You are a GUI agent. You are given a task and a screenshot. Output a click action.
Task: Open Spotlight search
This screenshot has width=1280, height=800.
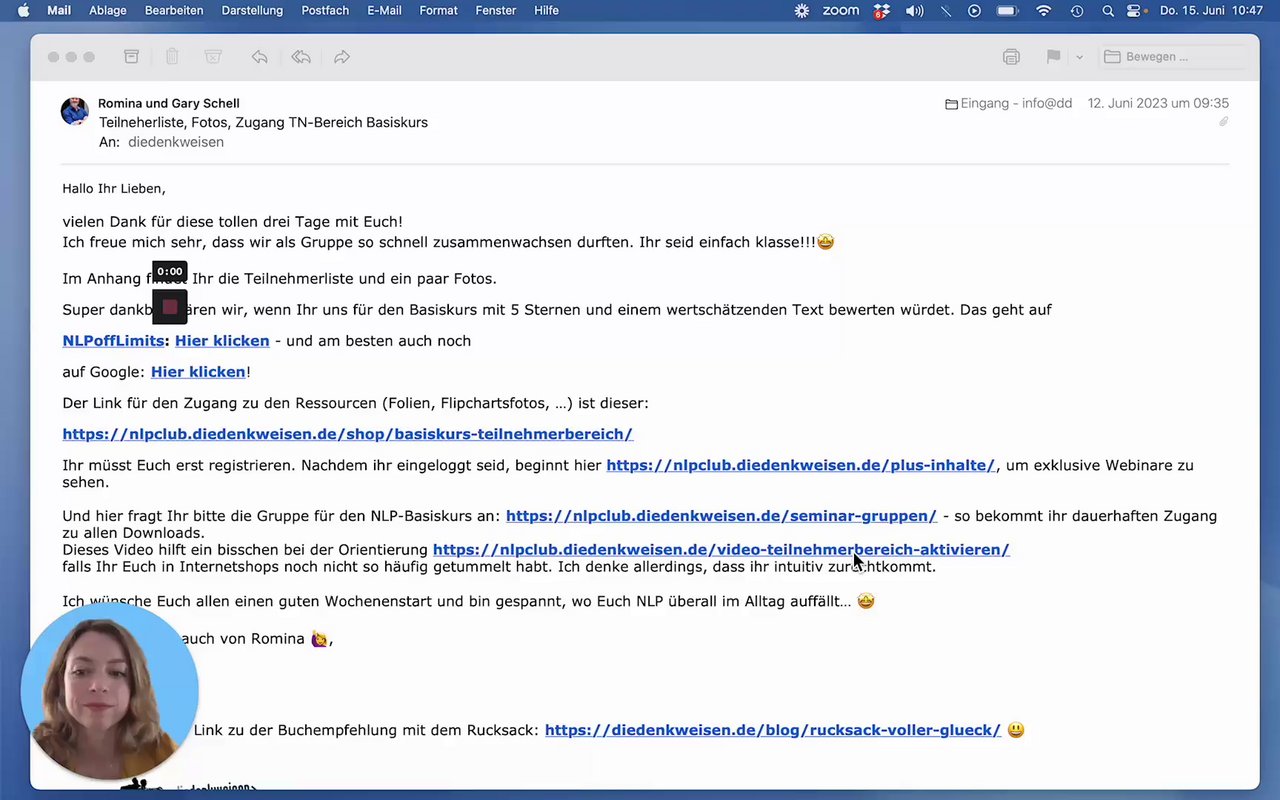pyautogui.click(x=1107, y=11)
